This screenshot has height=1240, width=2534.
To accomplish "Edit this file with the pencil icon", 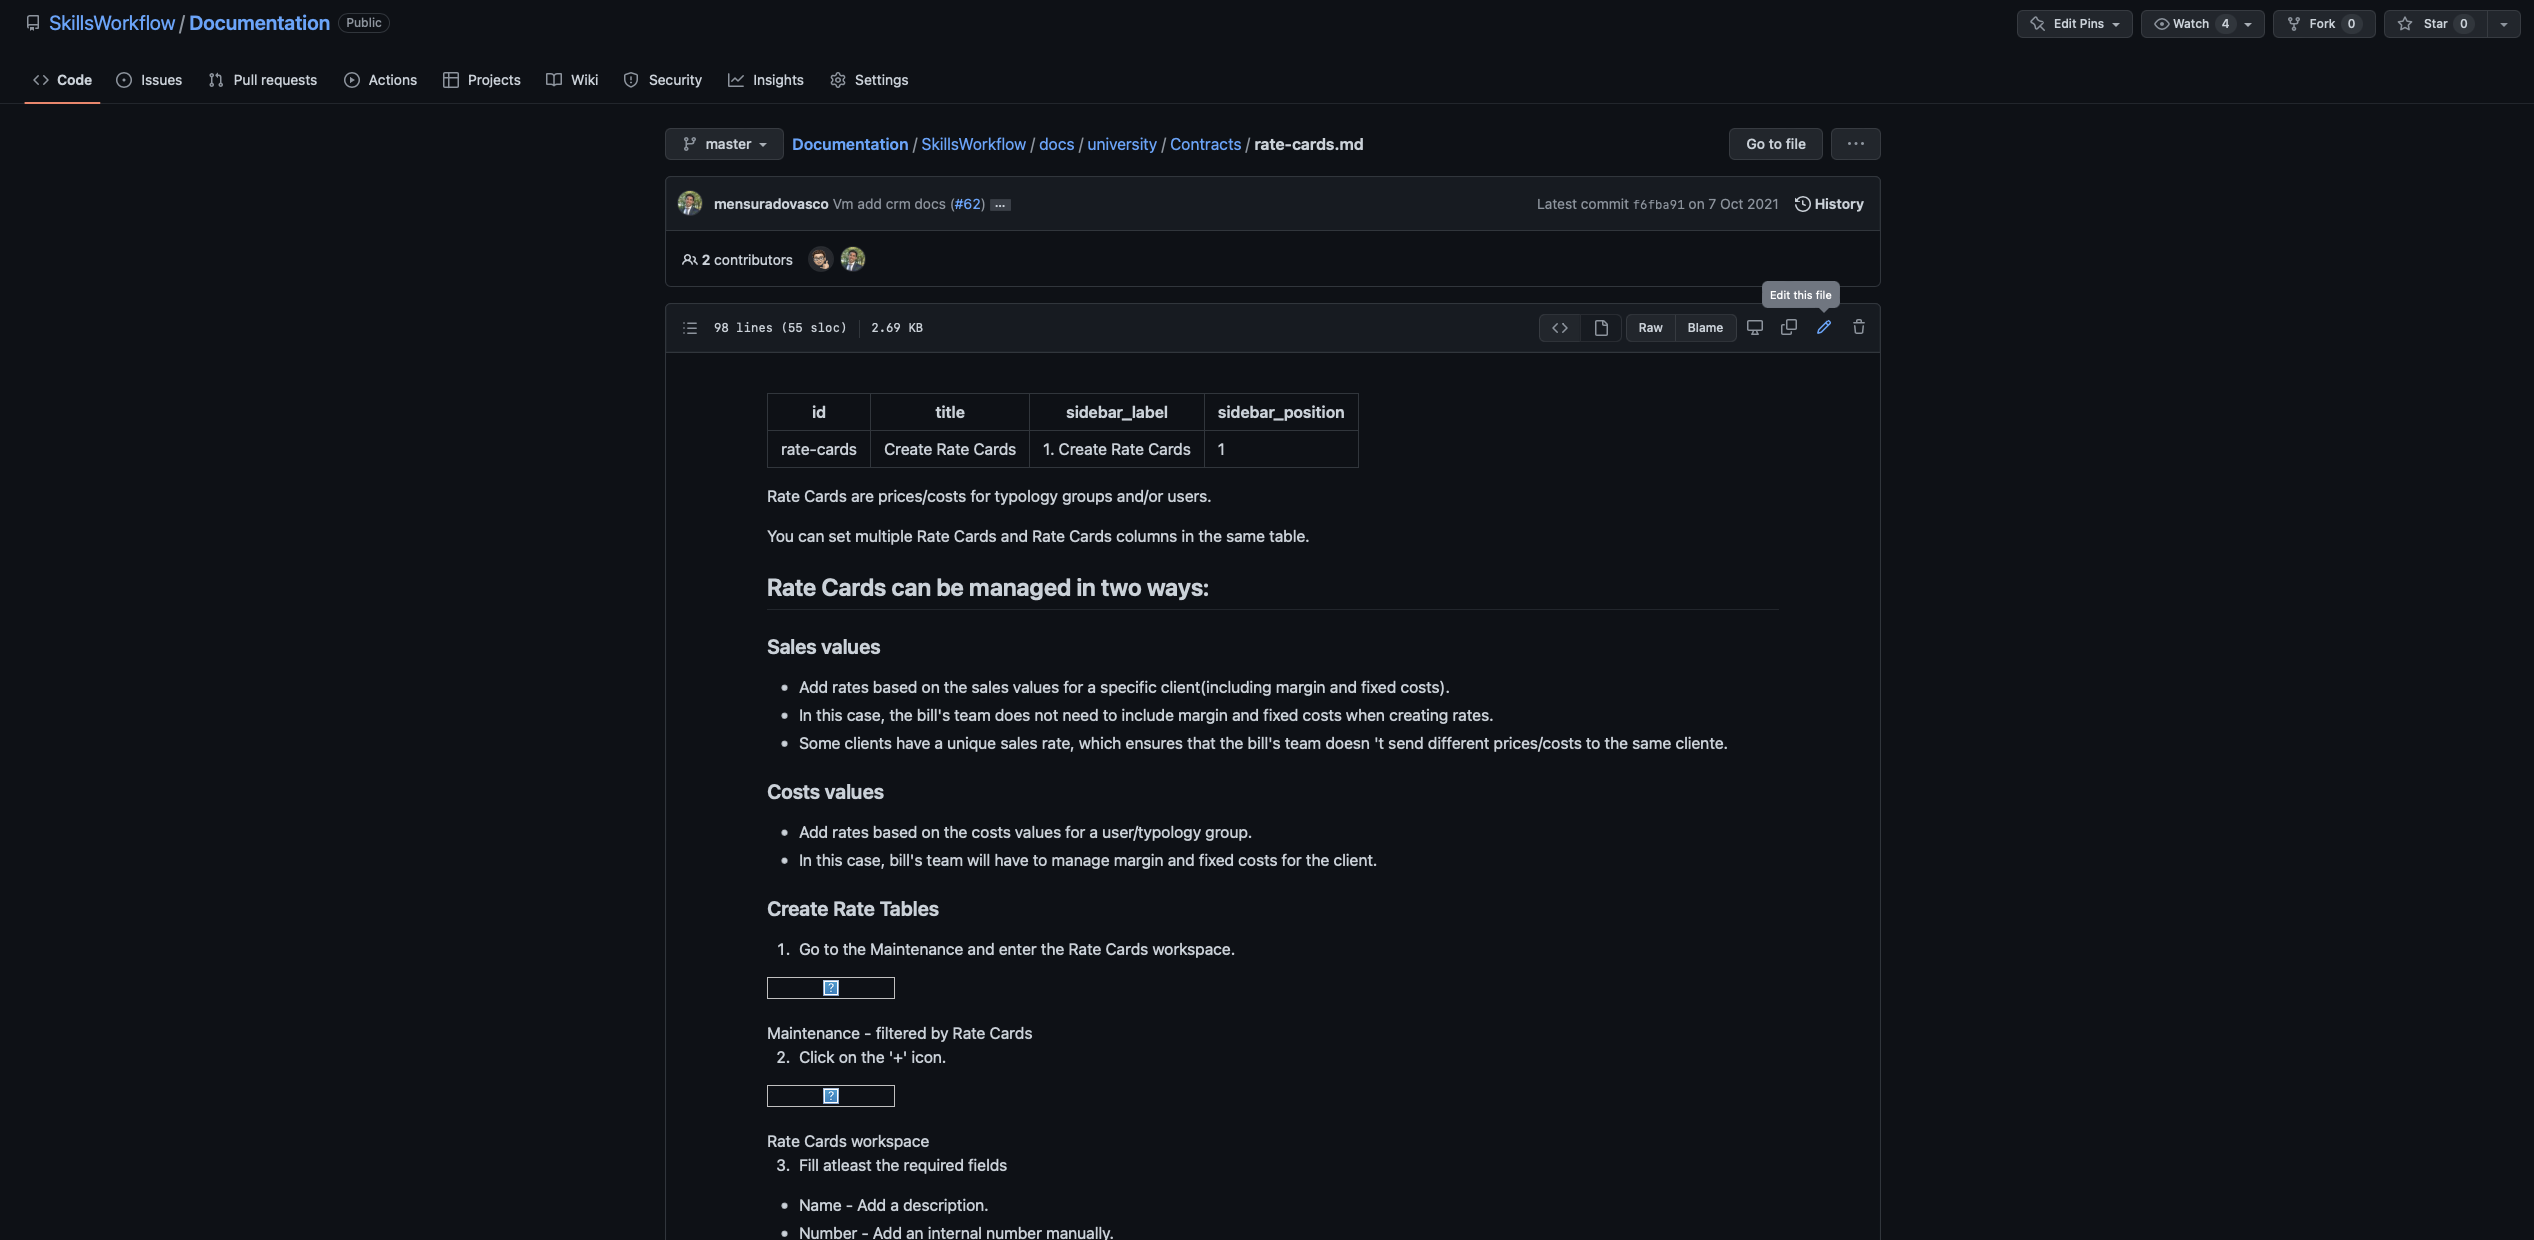I will click(1823, 327).
